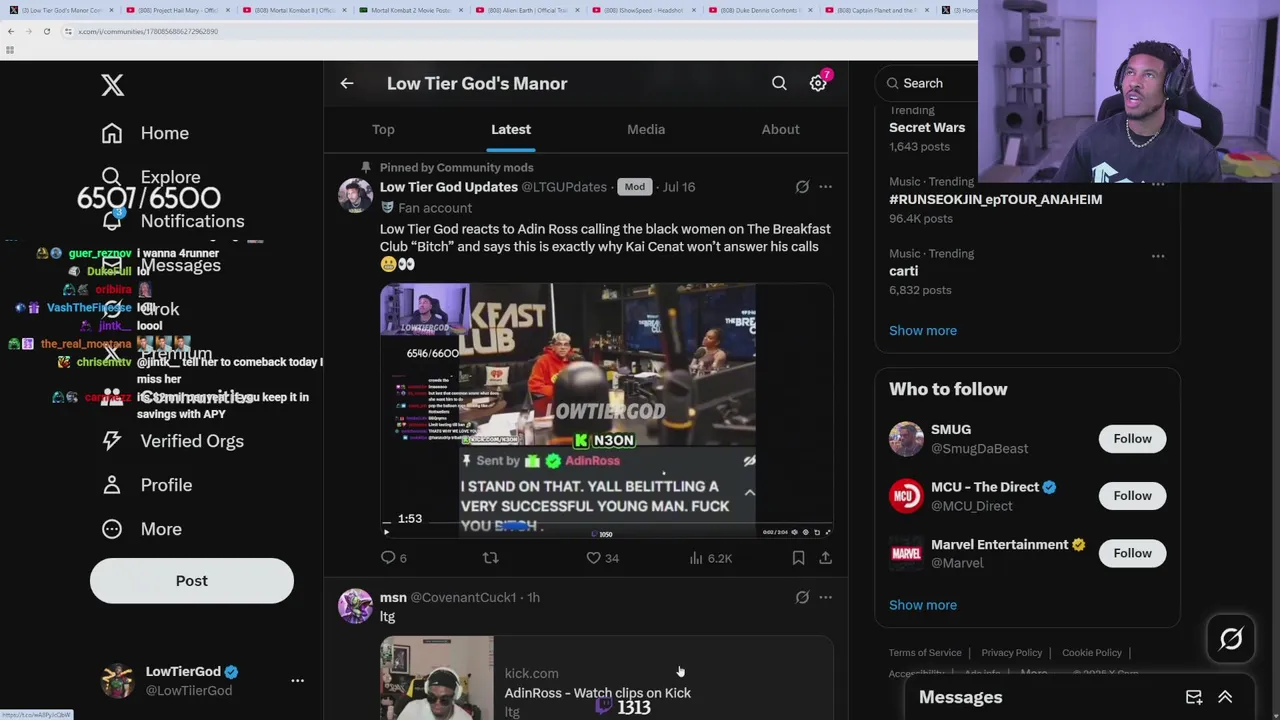
Task: Open the Secret Wars trending topic
Action: [x=927, y=128]
